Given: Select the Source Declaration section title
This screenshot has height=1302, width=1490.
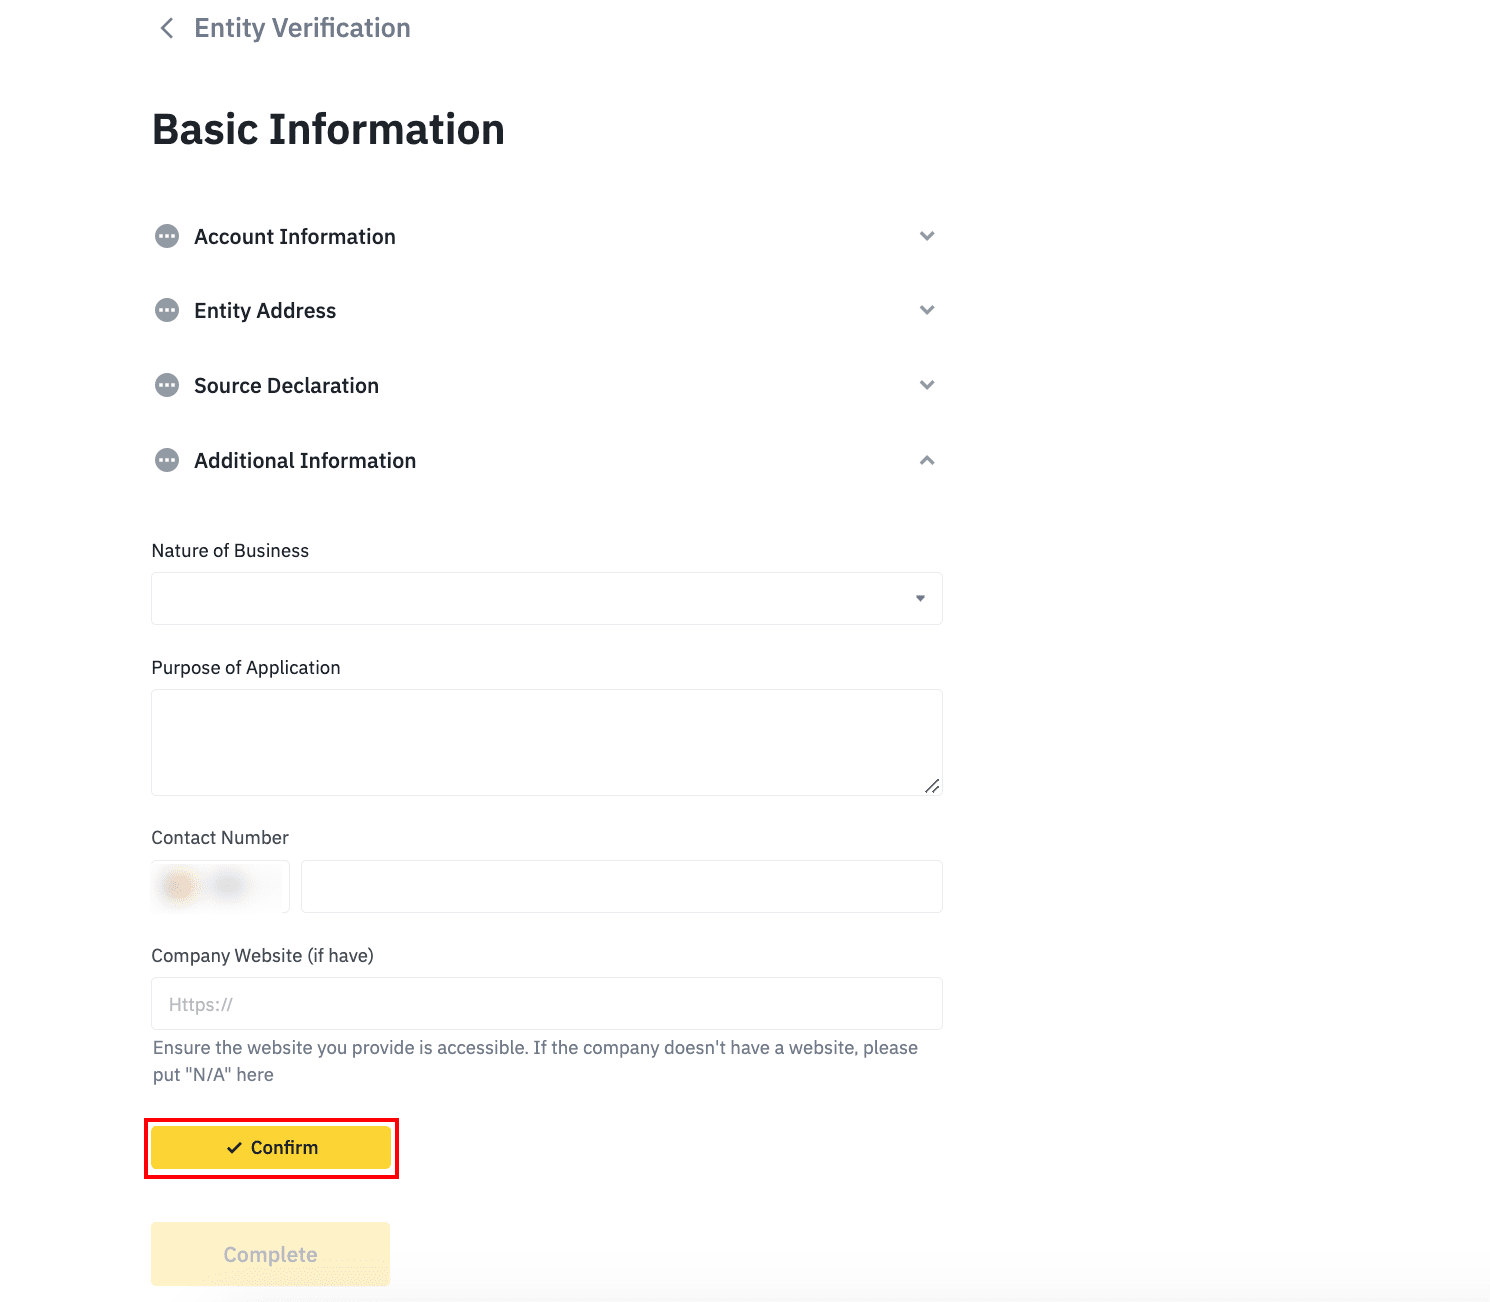Looking at the screenshot, I should (286, 386).
